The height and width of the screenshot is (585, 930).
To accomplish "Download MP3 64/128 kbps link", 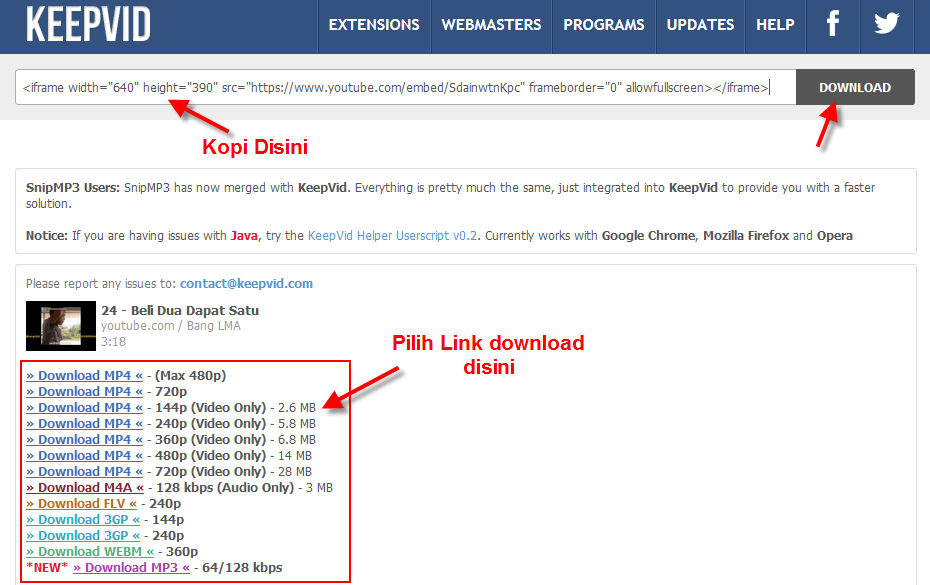I will point(132,568).
